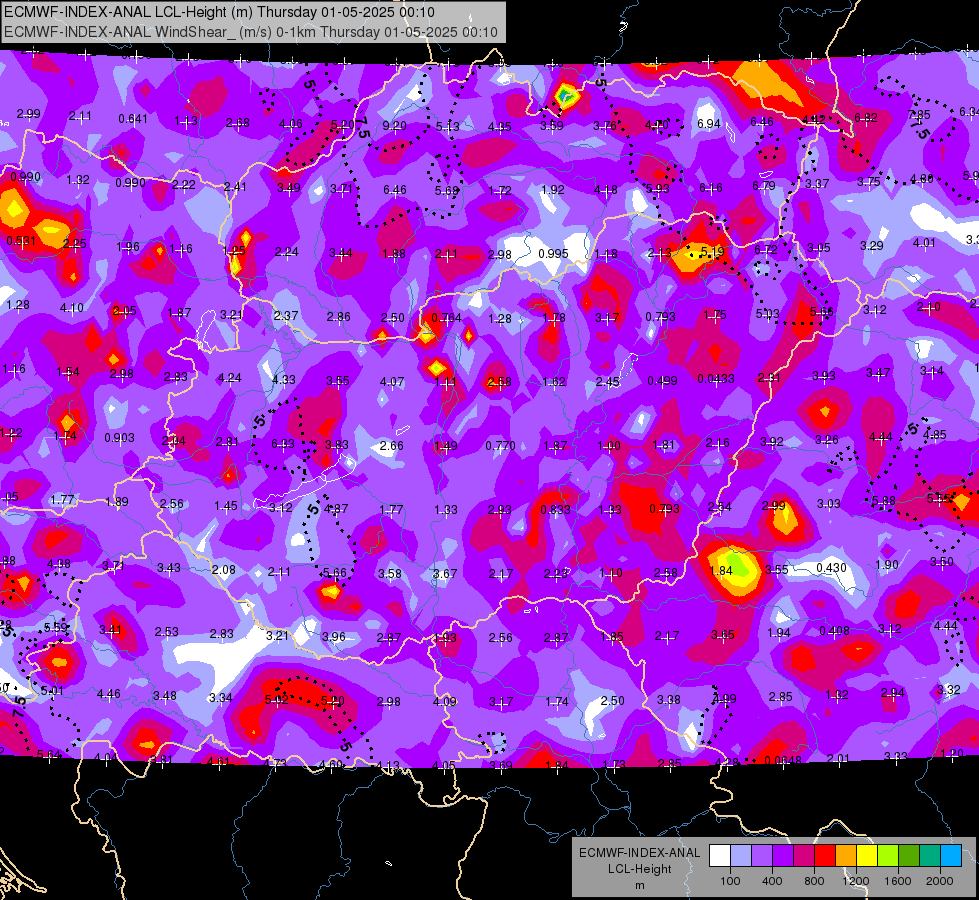
Task: Click the wind shear value 4.24
Action: [x=230, y=378]
